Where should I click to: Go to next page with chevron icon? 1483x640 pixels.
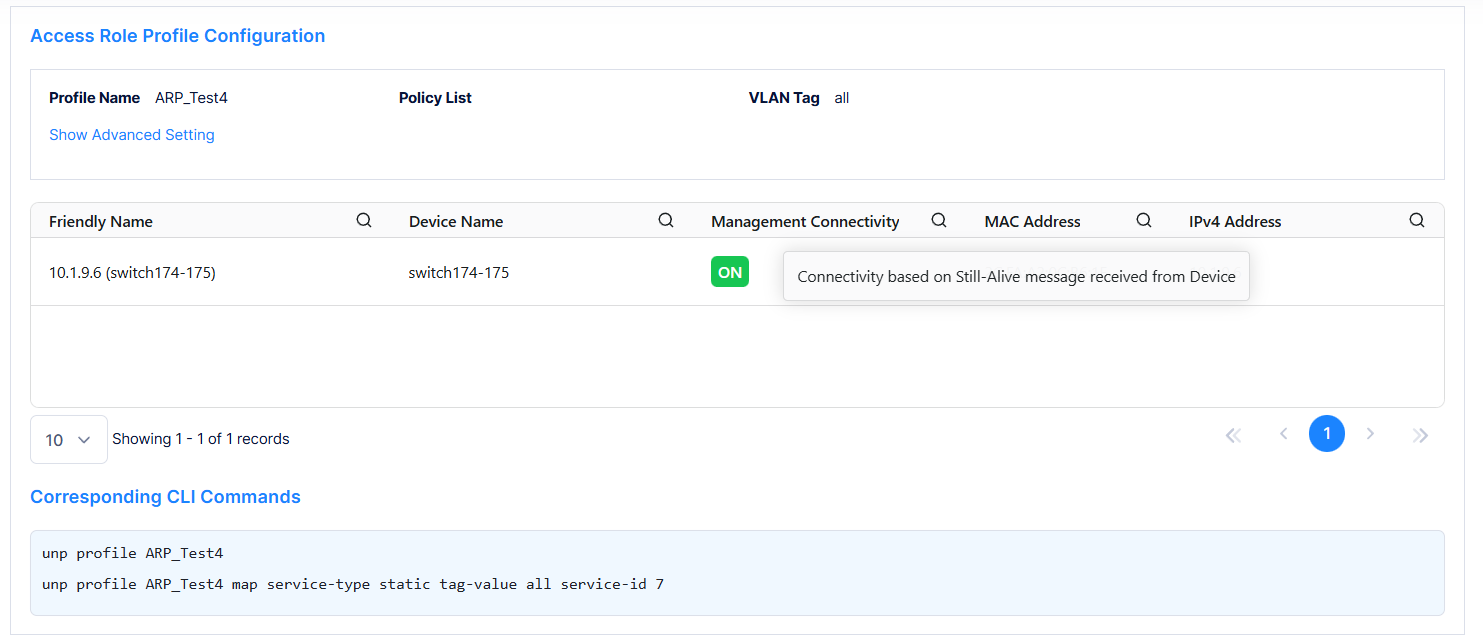tap(1371, 434)
